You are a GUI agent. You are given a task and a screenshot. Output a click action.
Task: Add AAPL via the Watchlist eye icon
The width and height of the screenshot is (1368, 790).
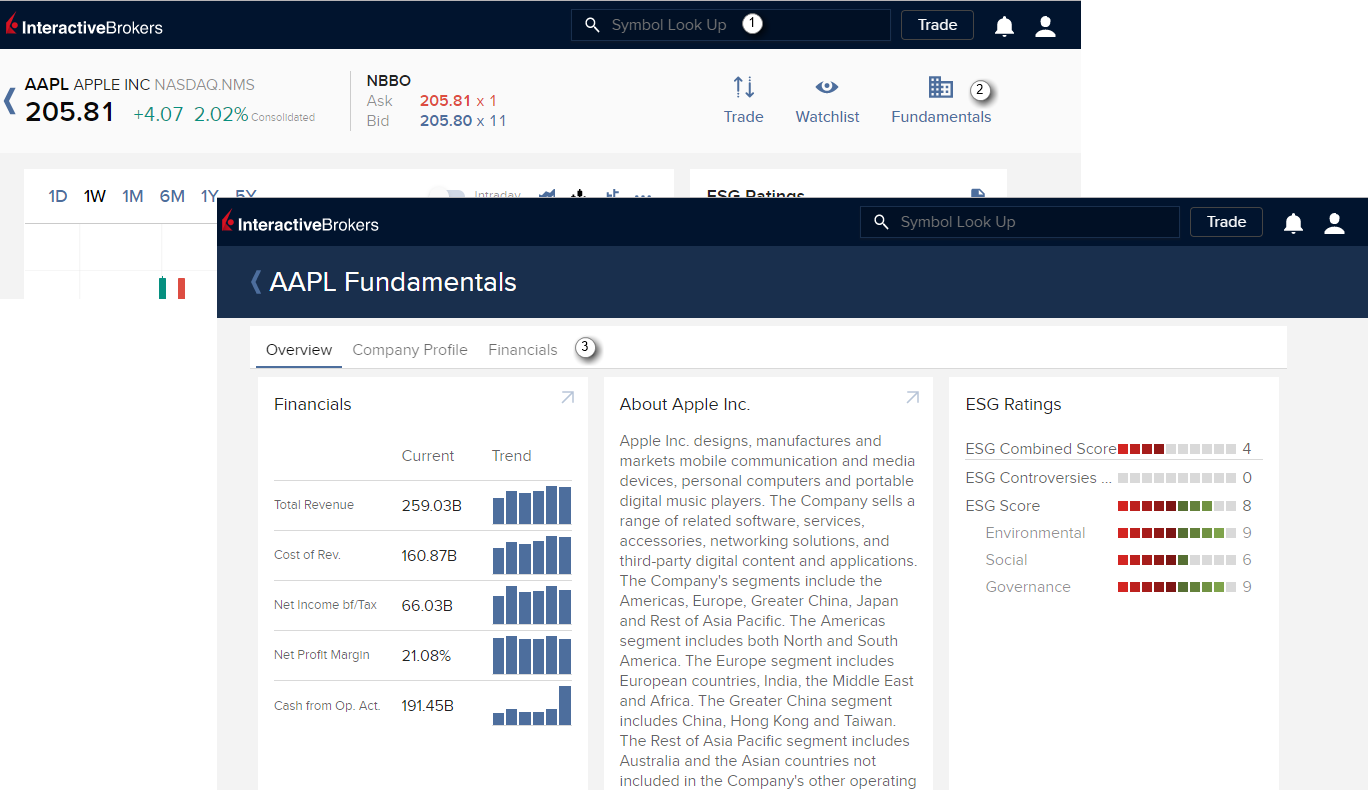(827, 88)
